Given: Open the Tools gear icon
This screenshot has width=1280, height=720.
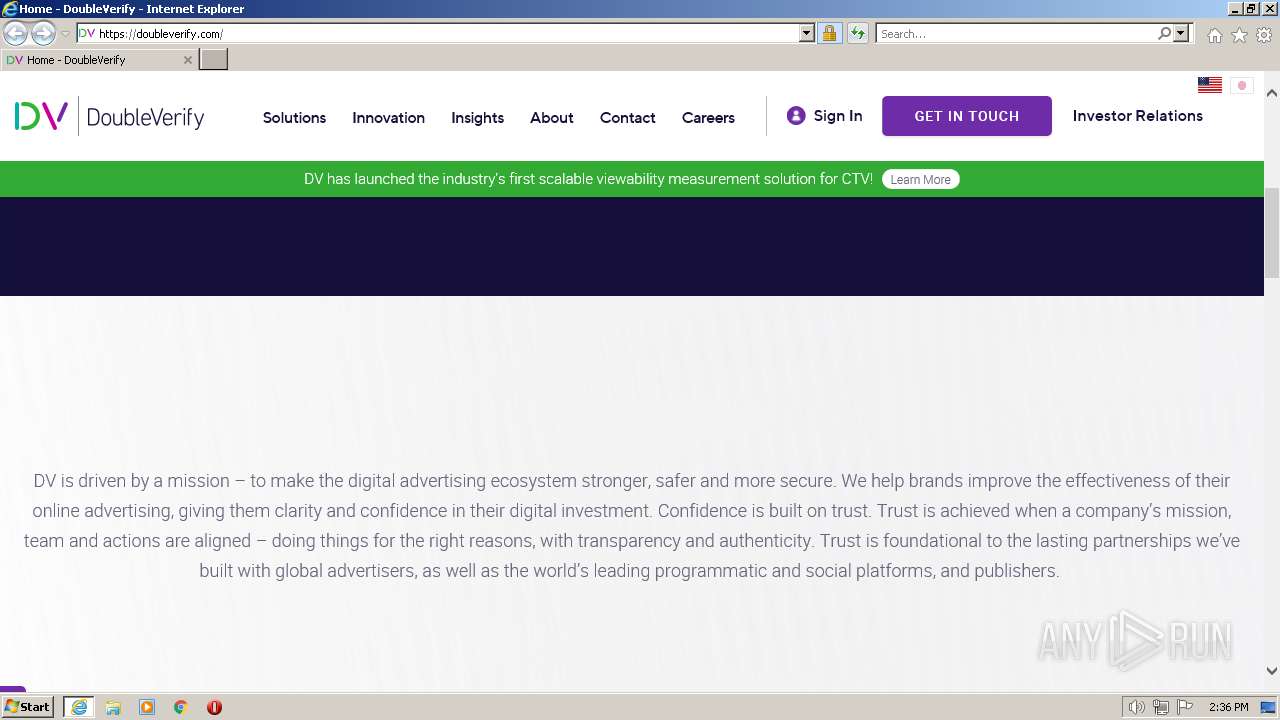Looking at the screenshot, I should 1264,35.
